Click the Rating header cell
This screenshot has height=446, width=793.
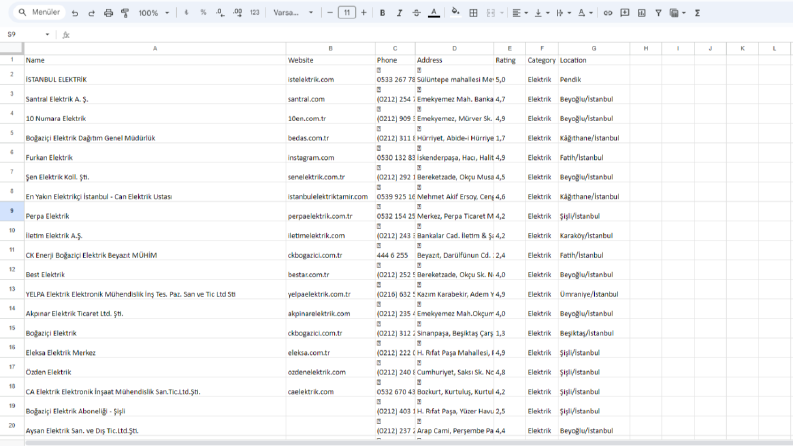click(509, 60)
